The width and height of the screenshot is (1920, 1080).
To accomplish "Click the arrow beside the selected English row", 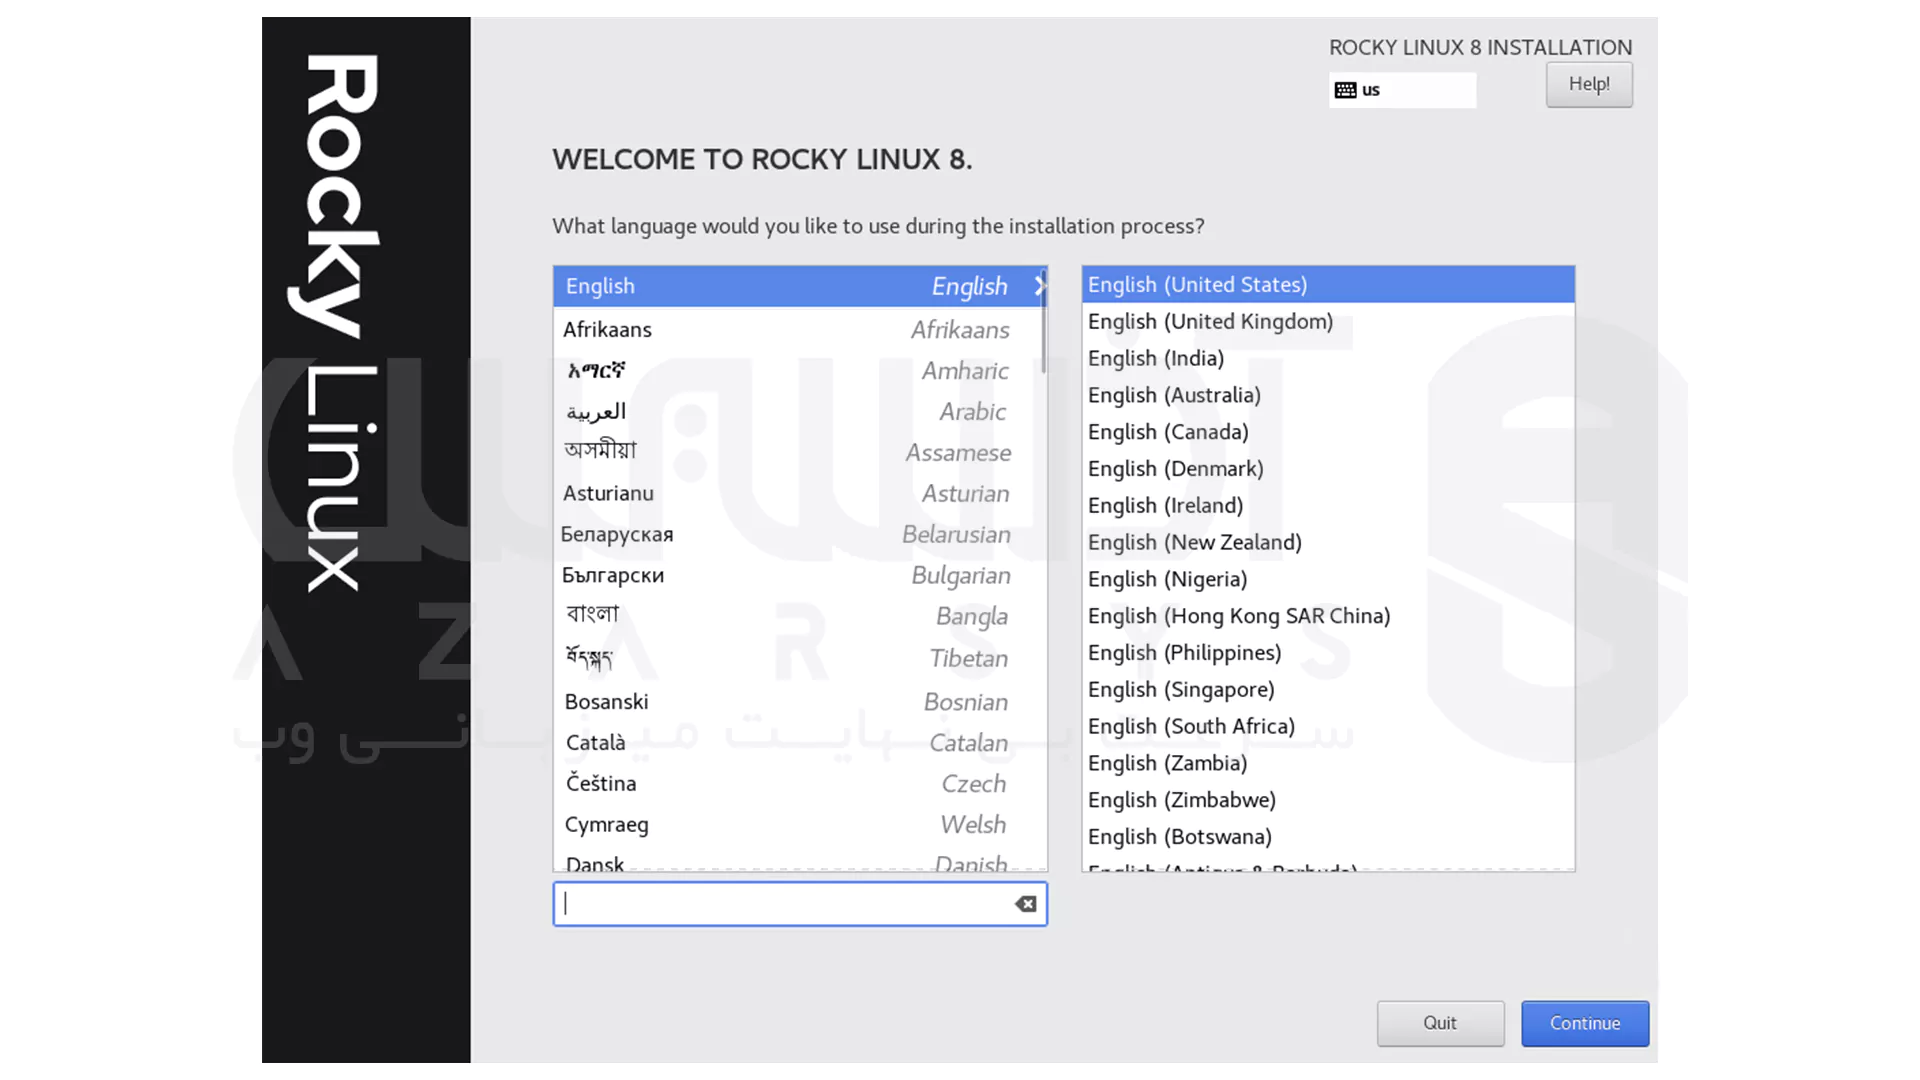I will (1040, 286).
